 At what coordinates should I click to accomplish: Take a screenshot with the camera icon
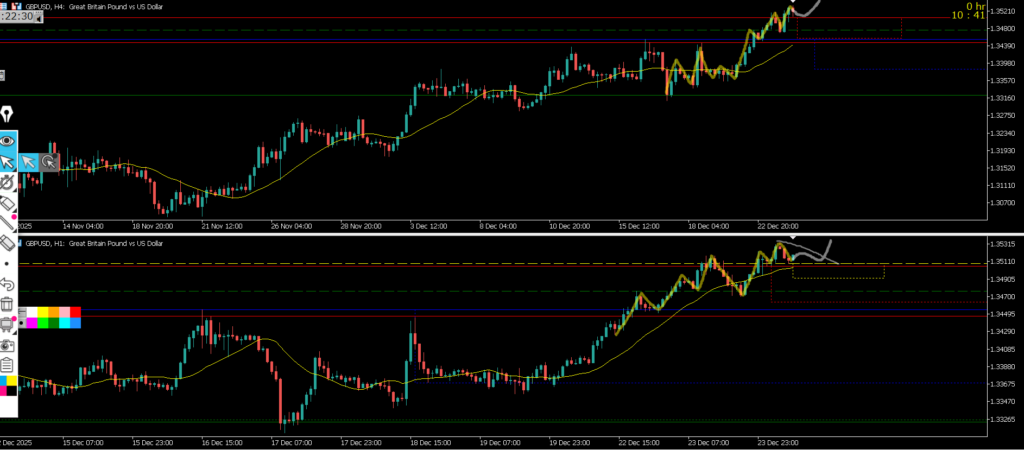point(7,344)
